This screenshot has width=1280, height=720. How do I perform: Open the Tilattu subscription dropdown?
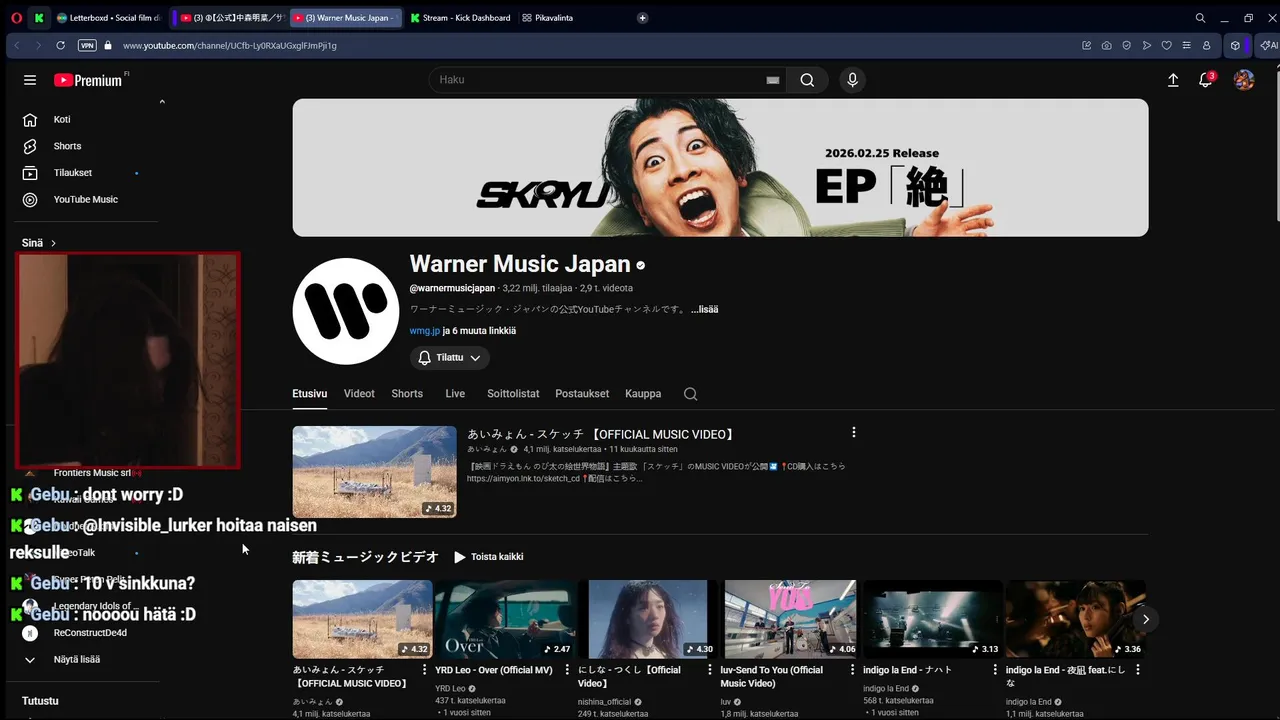[x=449, y=358]
